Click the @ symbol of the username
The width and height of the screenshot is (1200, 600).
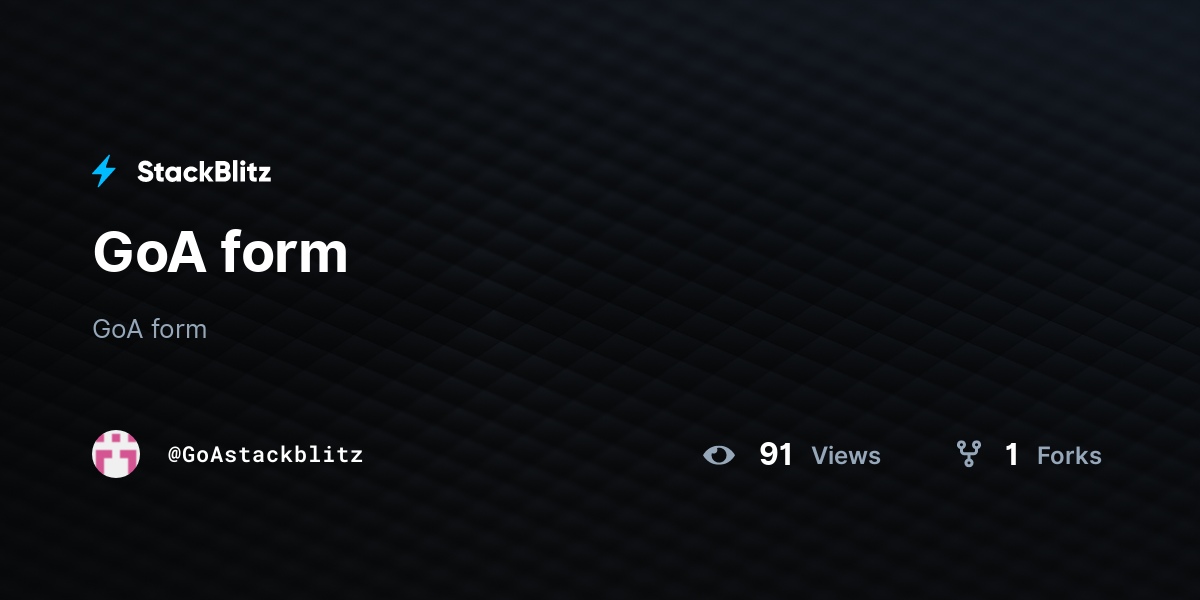click(174, 455)
